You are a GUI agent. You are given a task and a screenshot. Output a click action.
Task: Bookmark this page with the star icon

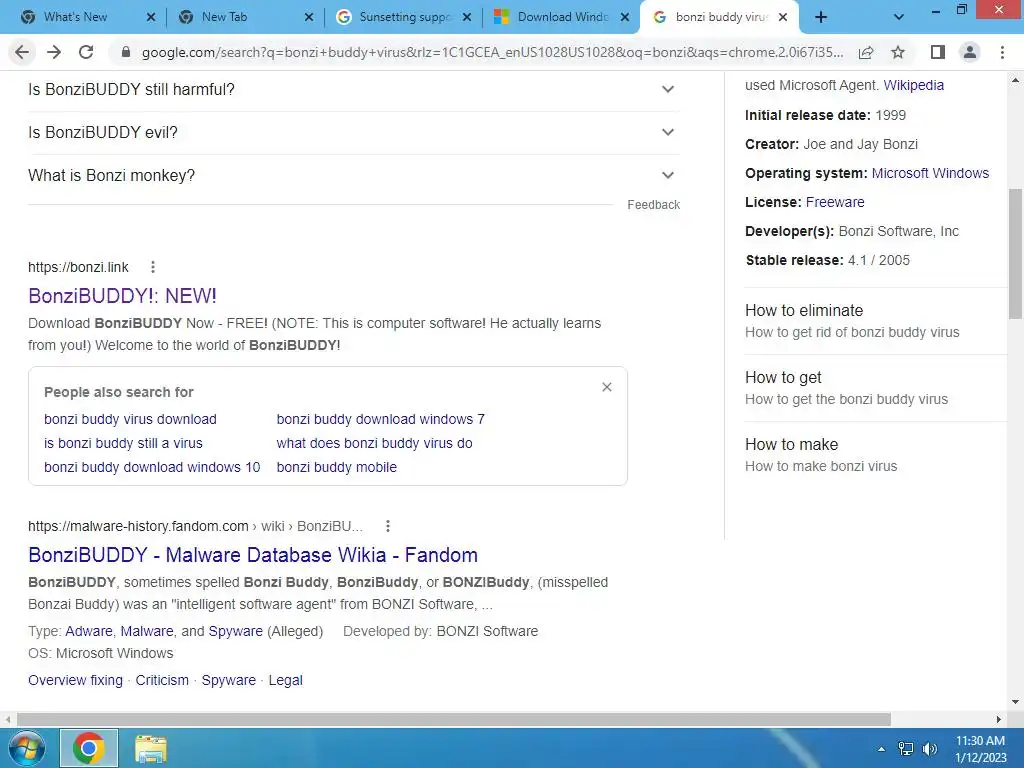click(898, 52)
